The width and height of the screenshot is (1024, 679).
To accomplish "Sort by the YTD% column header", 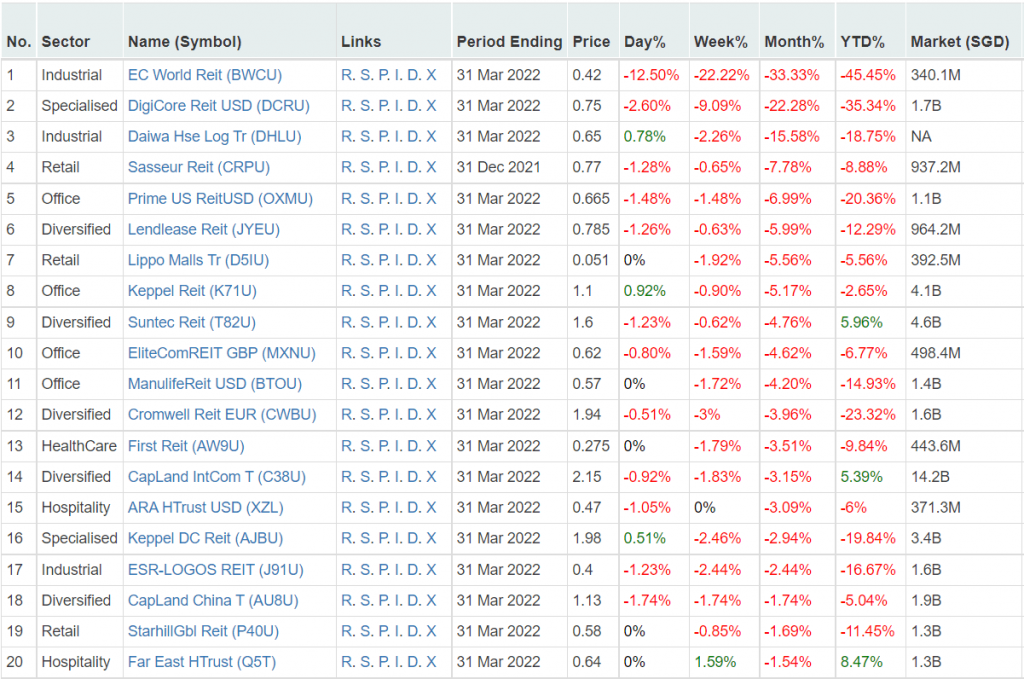I will tap(862, 42).
